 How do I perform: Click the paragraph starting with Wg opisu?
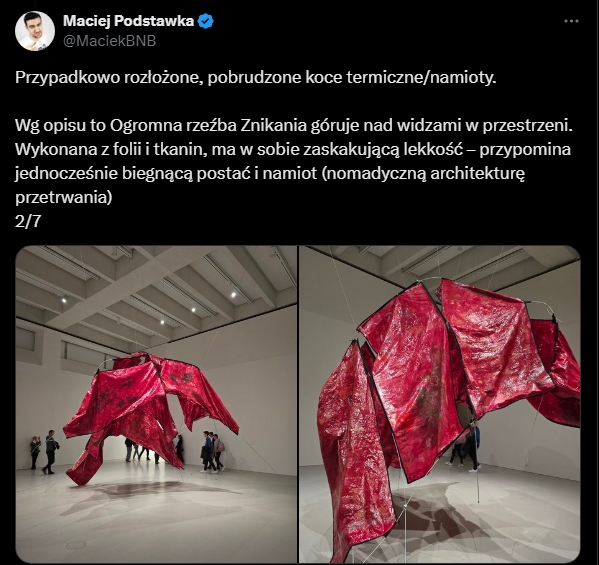click(294, 162)
